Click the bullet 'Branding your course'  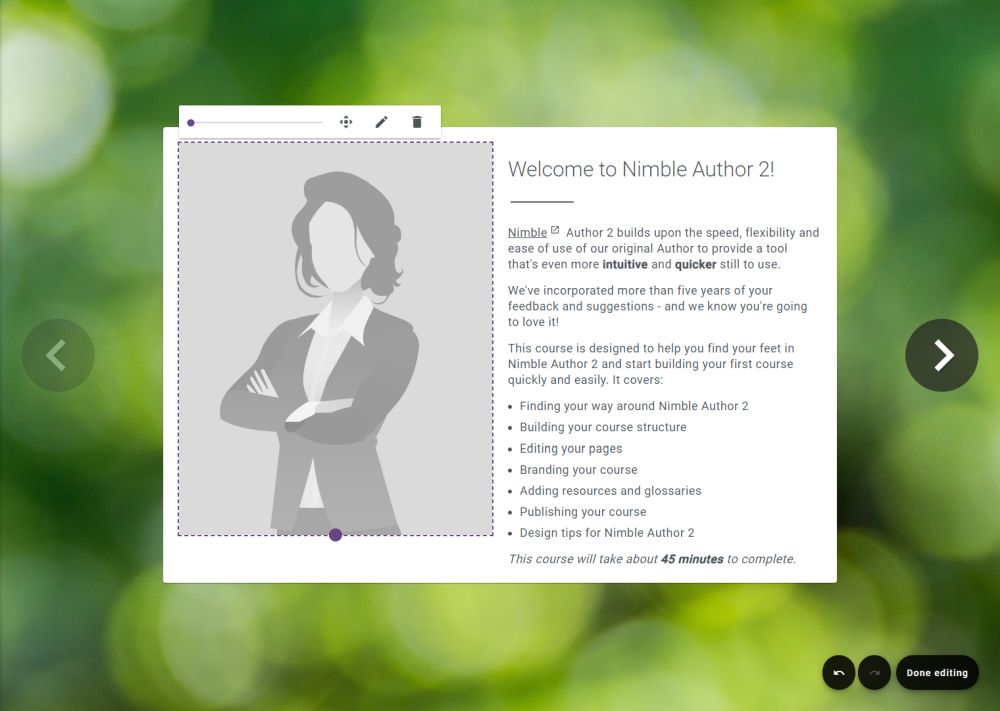point(578,470)
